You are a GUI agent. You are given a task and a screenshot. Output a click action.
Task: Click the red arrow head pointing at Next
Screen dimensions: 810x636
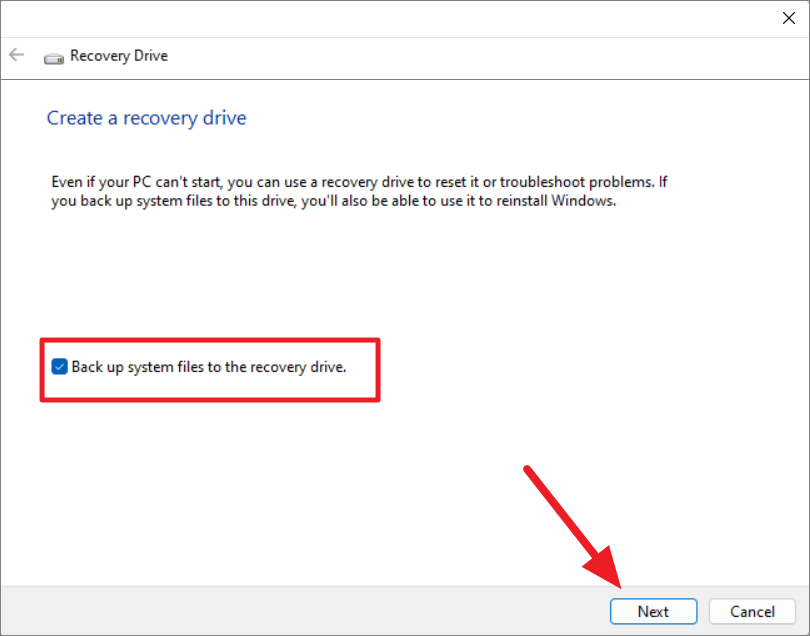[x=606, y=567]
